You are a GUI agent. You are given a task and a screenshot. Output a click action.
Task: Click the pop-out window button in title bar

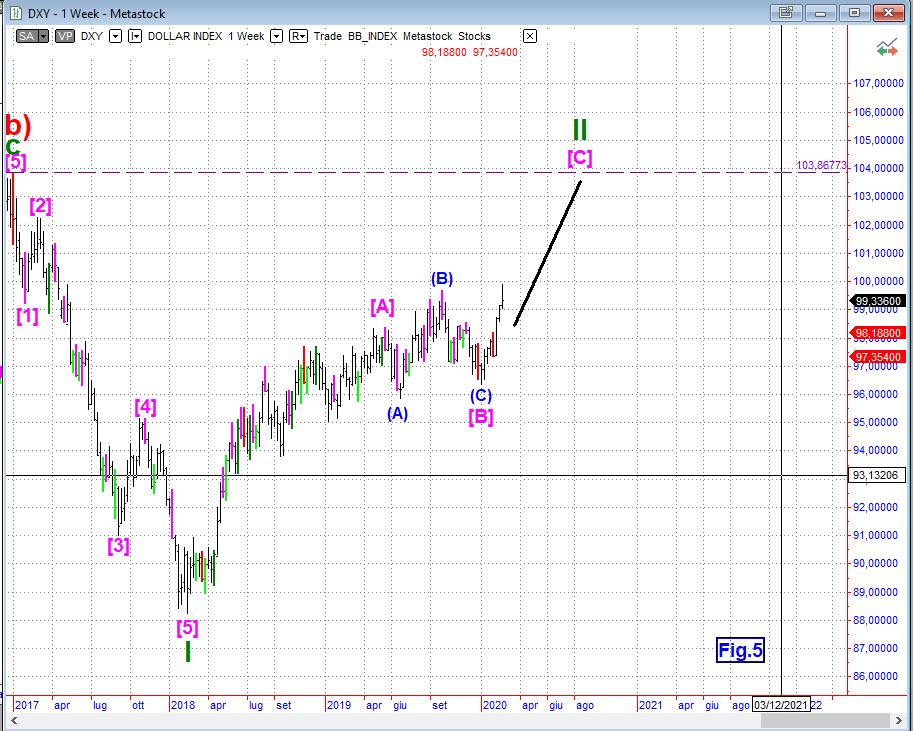[786, 12]
